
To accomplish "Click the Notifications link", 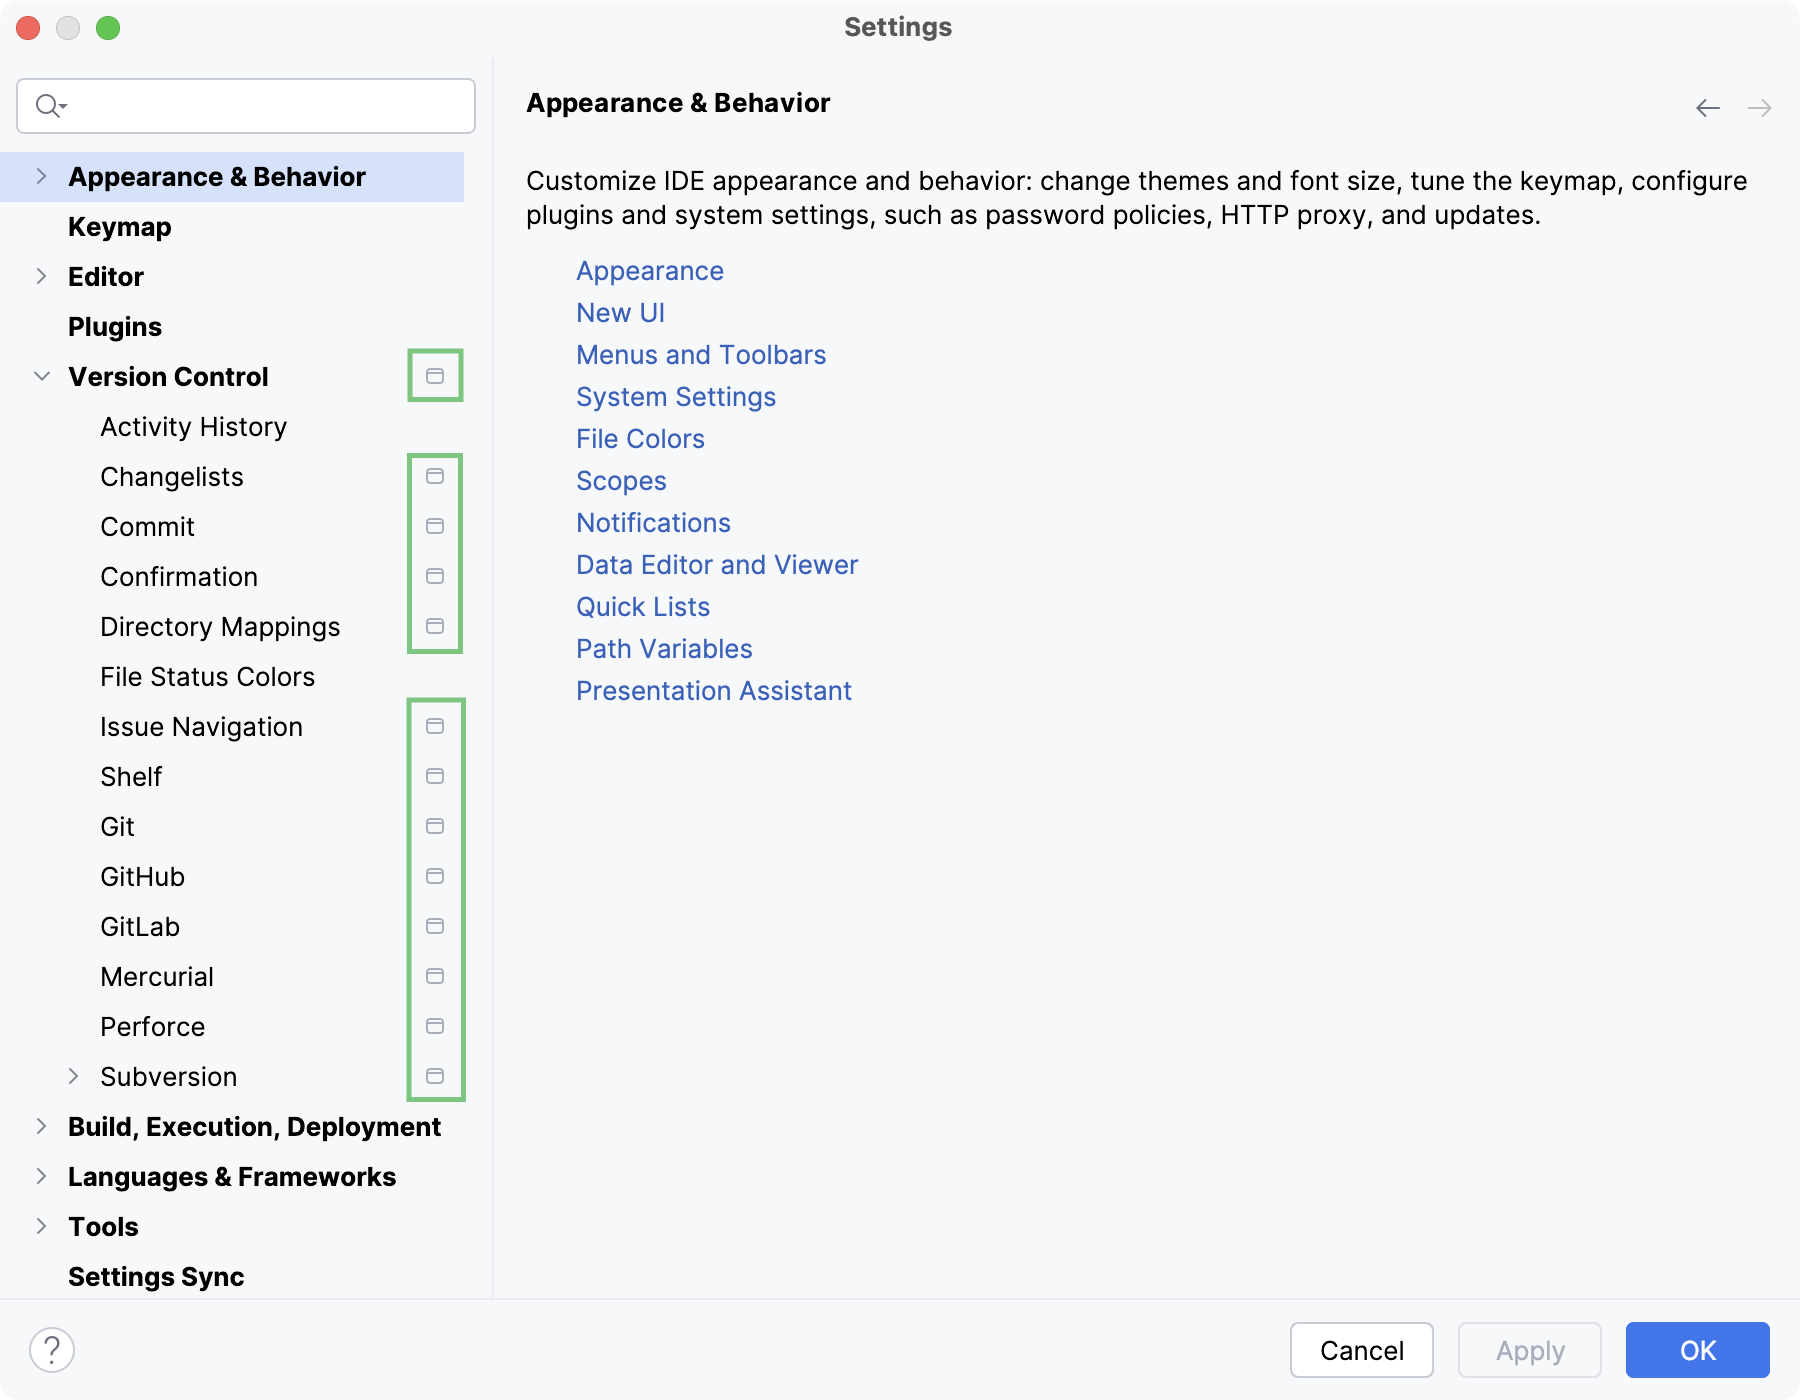I will tap(652, 522).
